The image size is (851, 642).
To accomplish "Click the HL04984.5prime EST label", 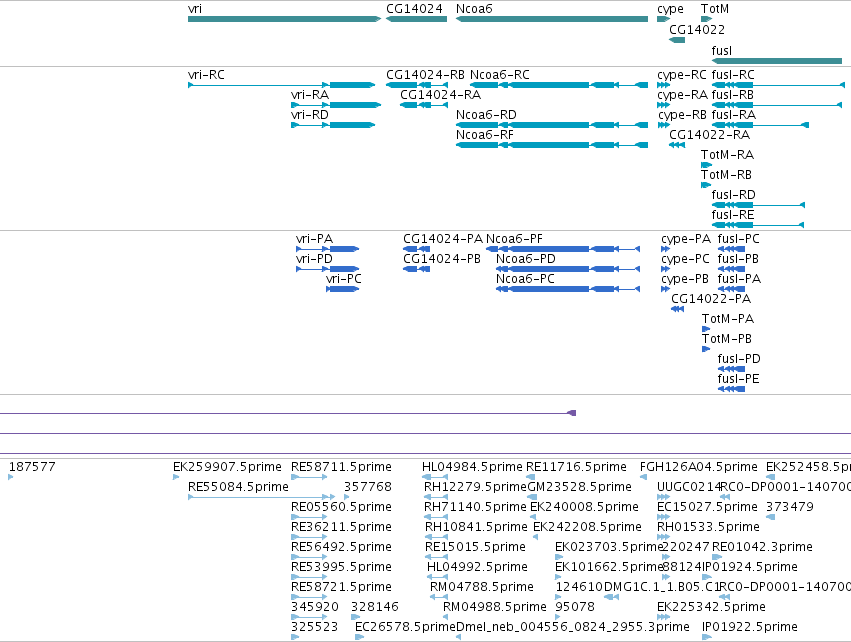I will point(472,467).
